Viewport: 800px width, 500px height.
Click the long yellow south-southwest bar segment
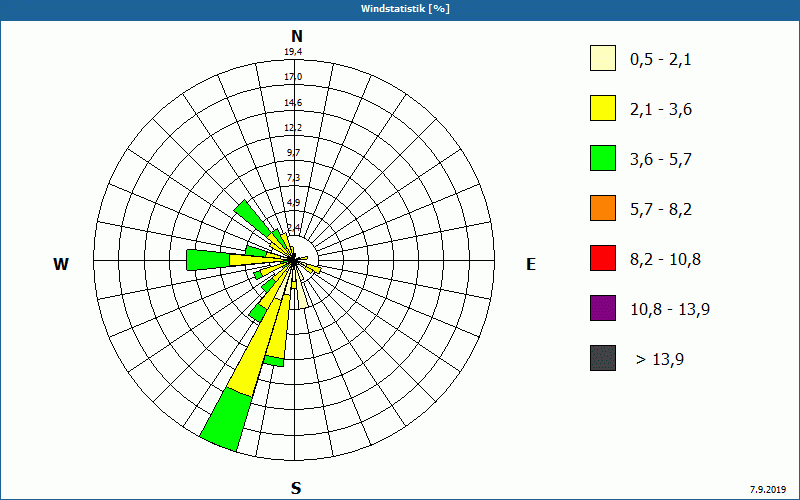pos(254,348)
